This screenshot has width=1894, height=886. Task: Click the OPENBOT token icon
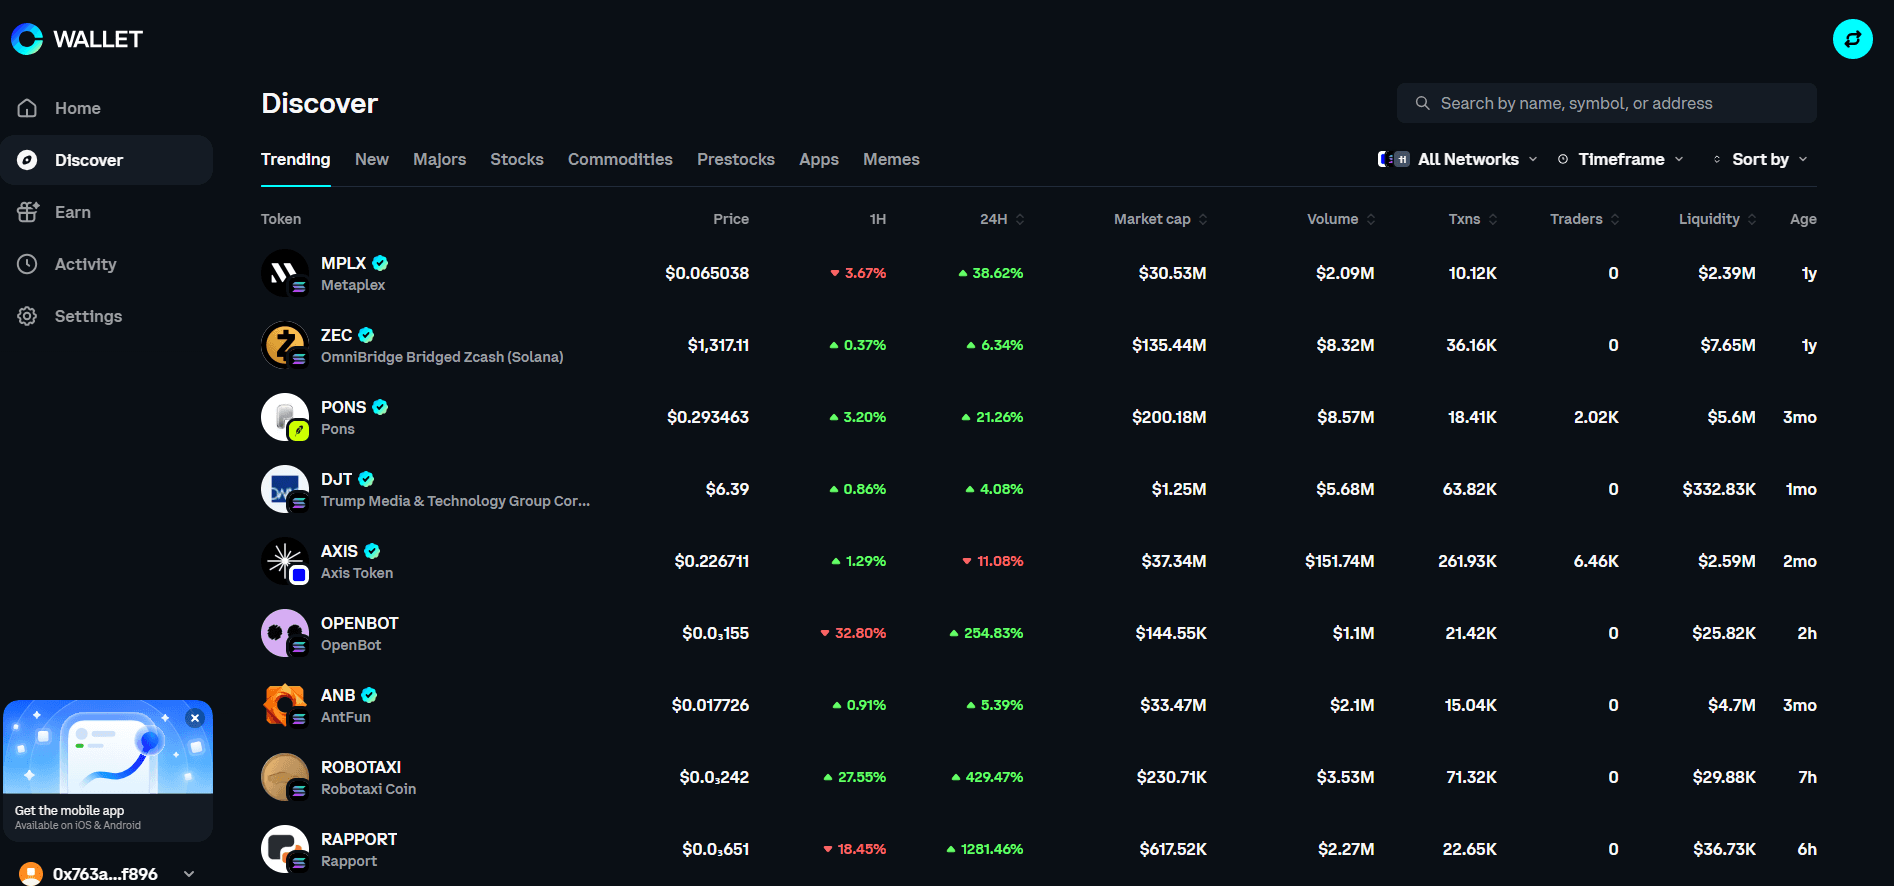285,633
